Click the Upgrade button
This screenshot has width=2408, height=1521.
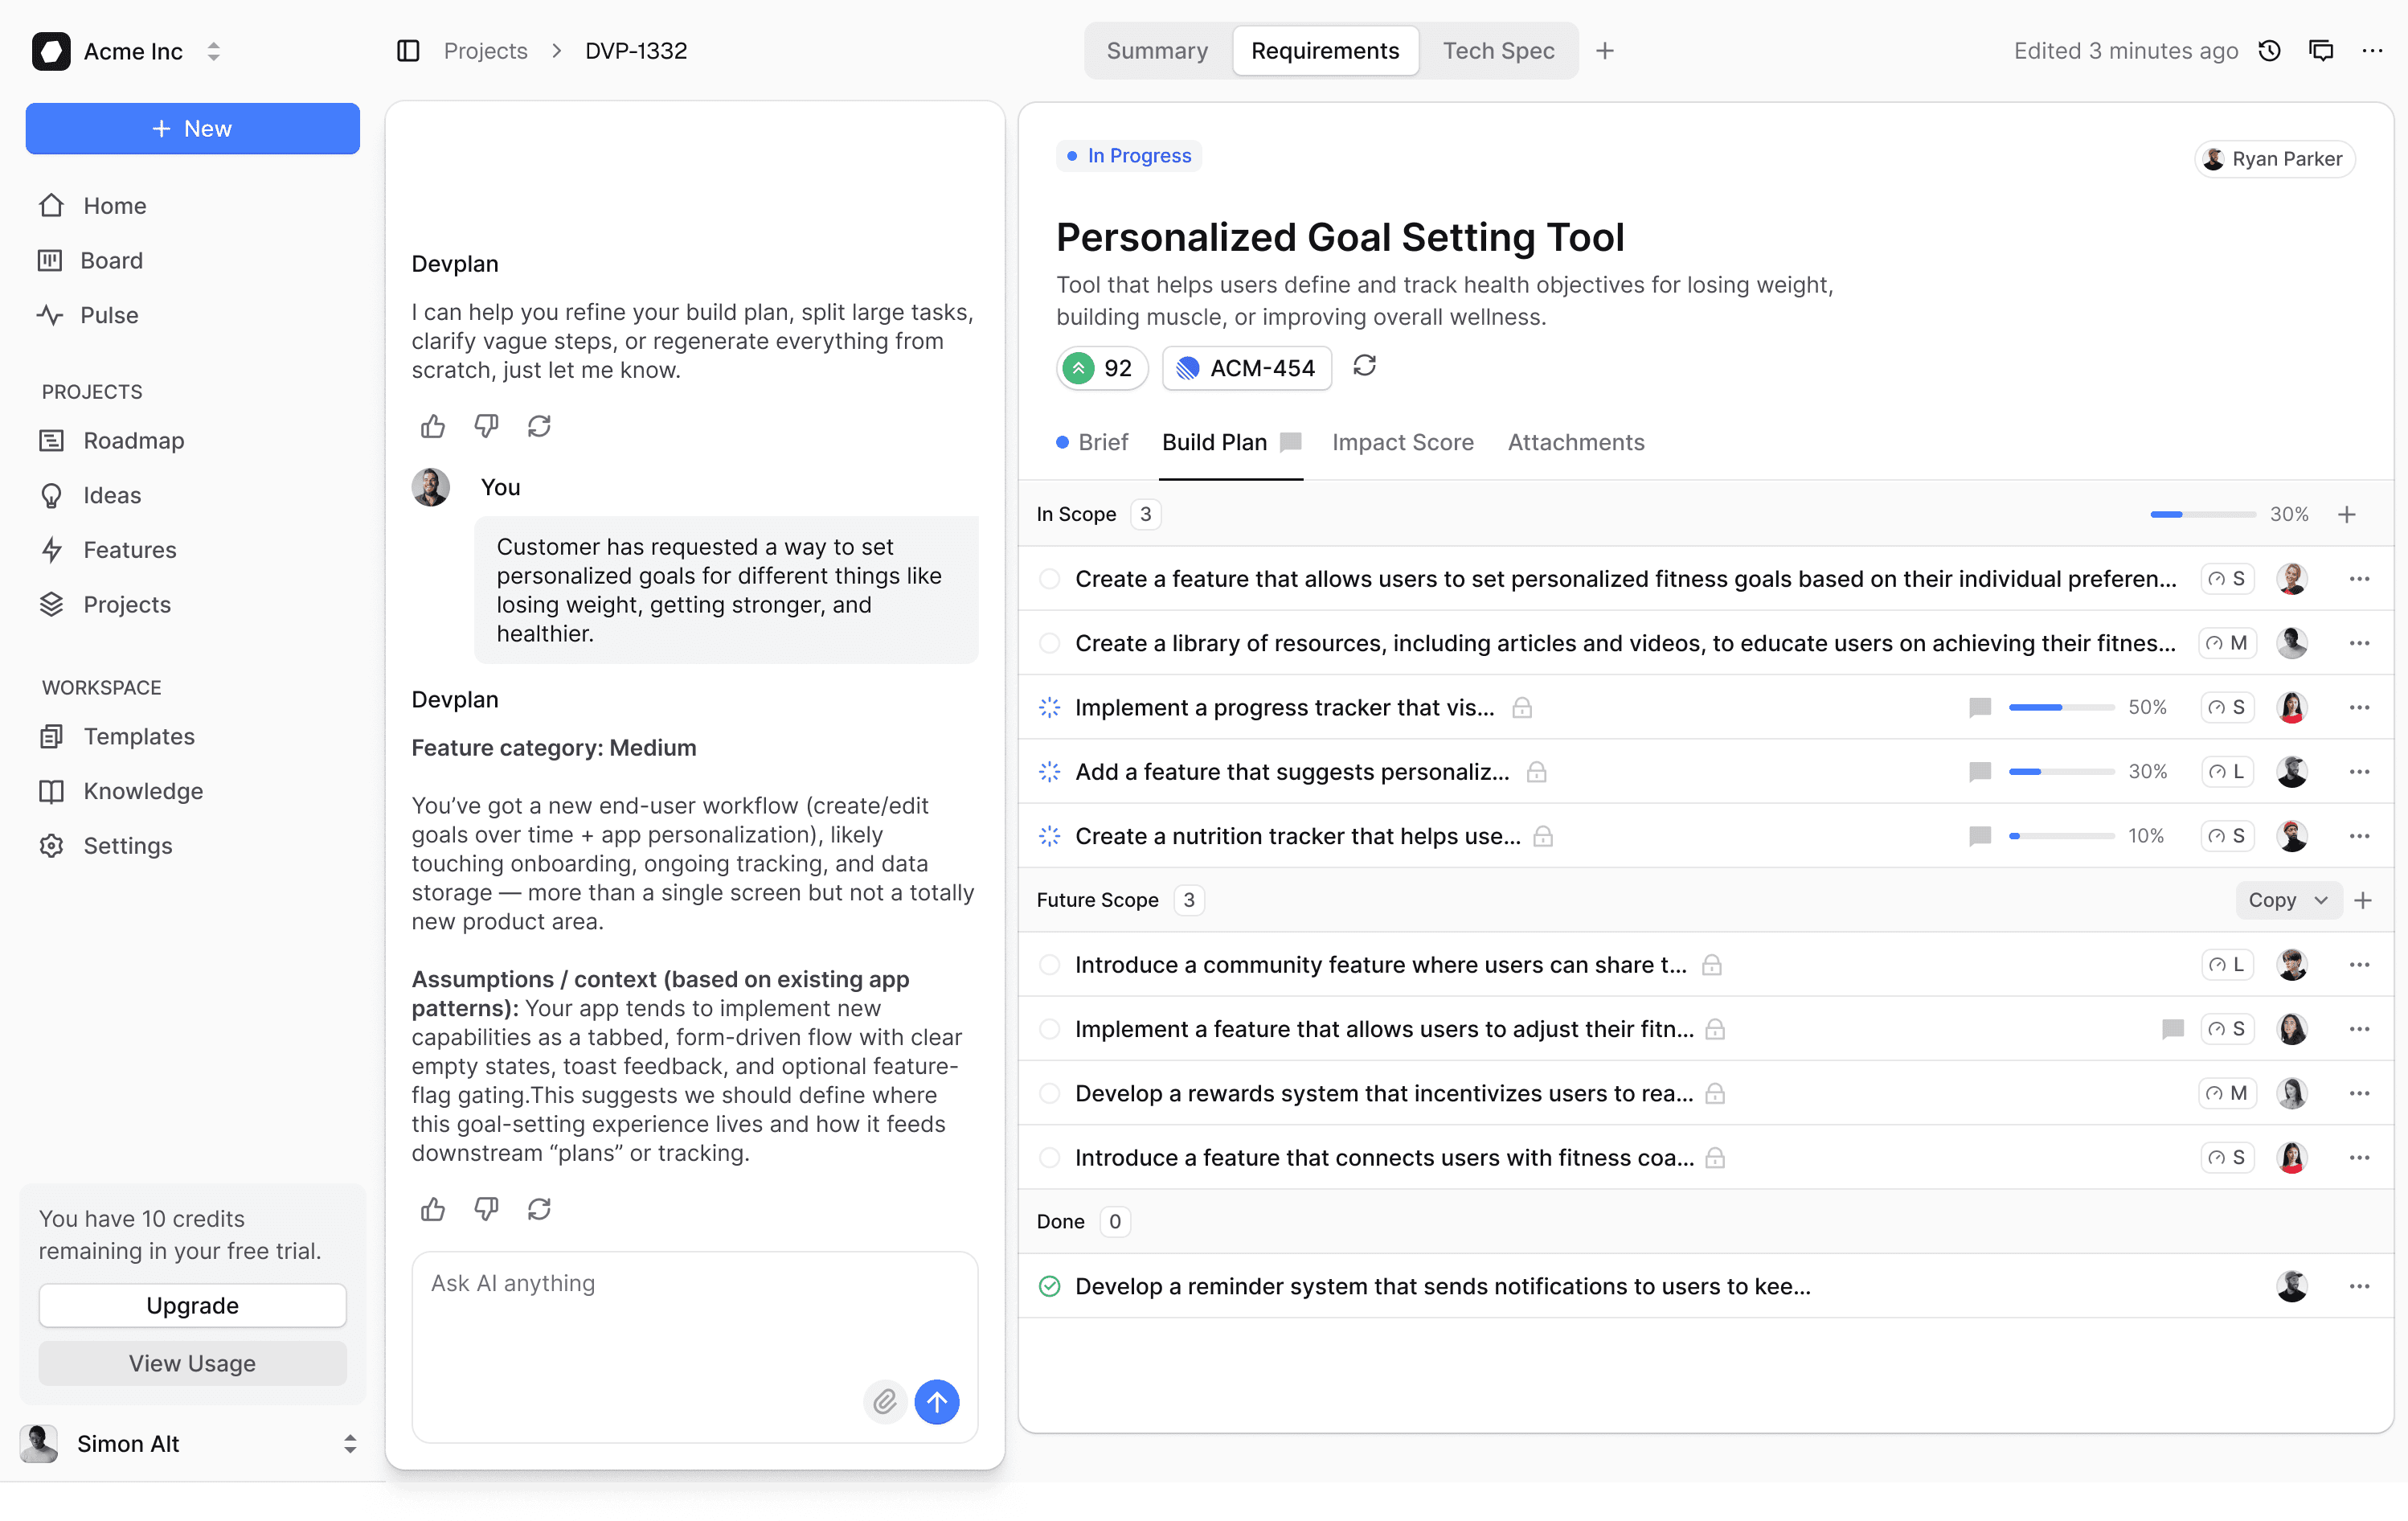[x=192, y=1305]
